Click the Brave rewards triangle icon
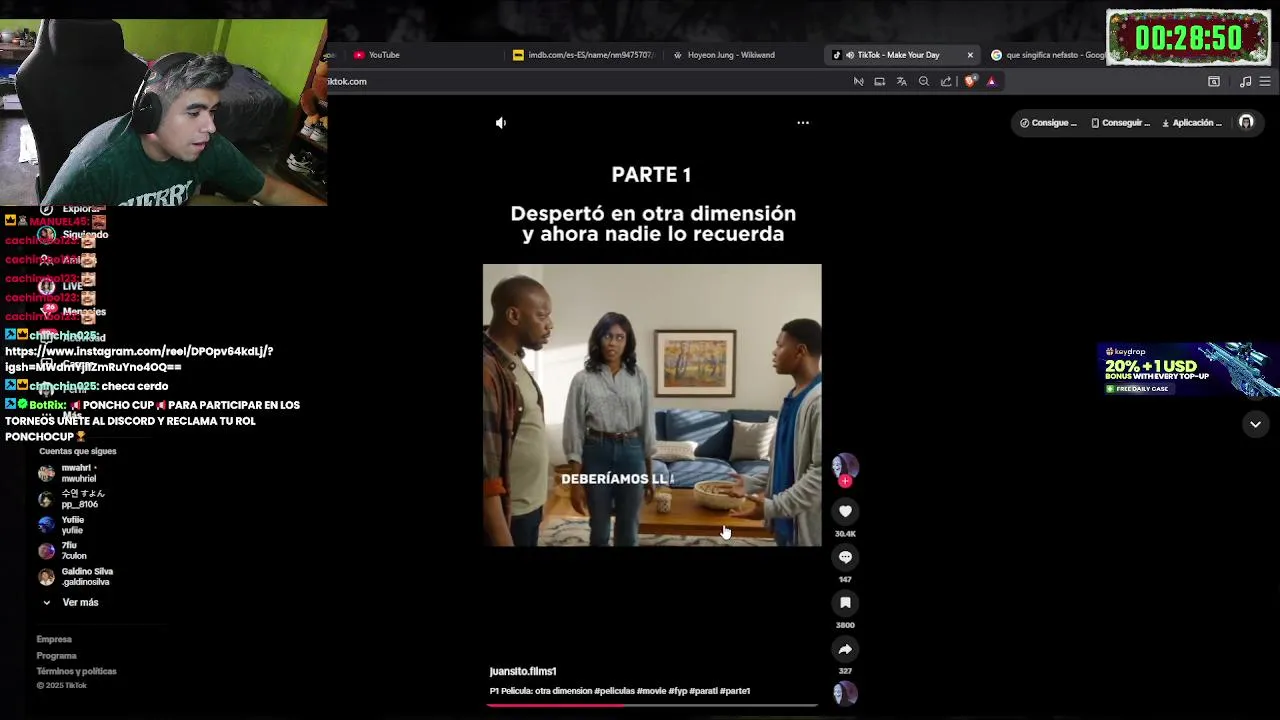The image size is (1280, 720). pos(991,81)
